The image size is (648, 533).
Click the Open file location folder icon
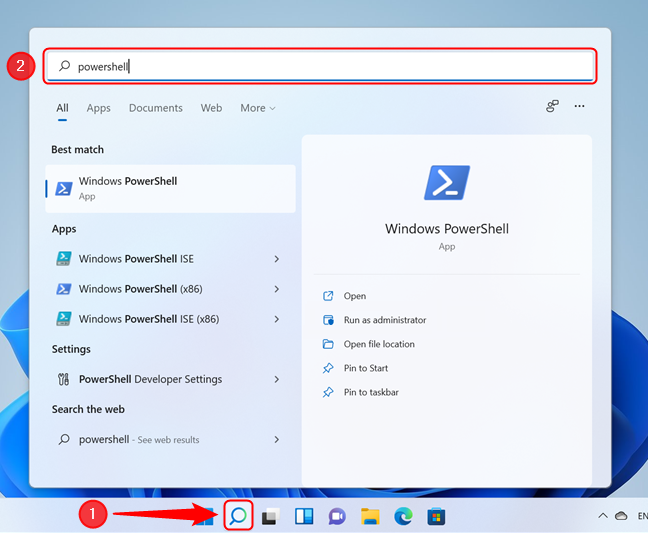[x=328, y=344]
